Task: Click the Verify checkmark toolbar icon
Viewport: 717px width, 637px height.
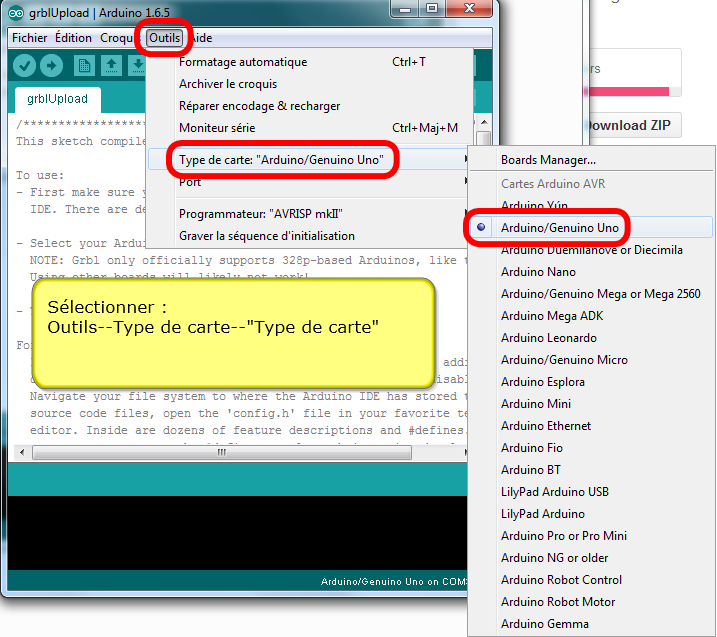Action: pyautogui.click(x=24, y=65)
